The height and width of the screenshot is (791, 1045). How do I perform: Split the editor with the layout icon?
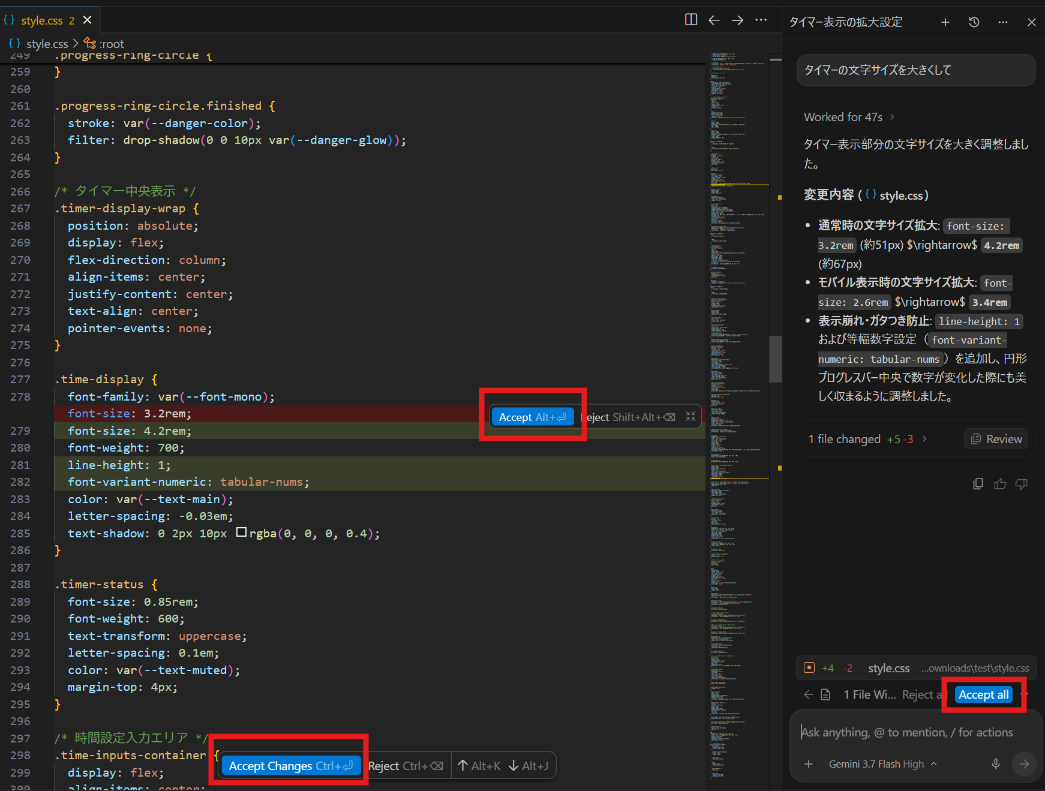691,20
